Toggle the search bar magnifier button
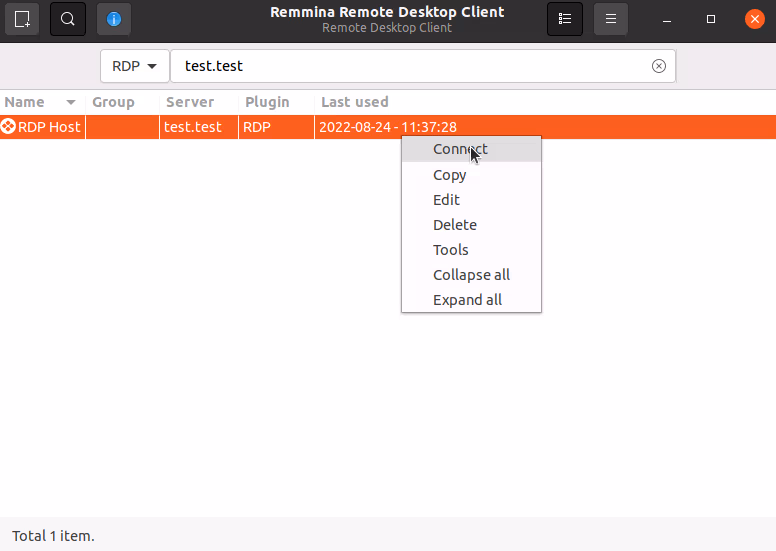The width and height of the screenshot is (776, 551). click(68, 19)
